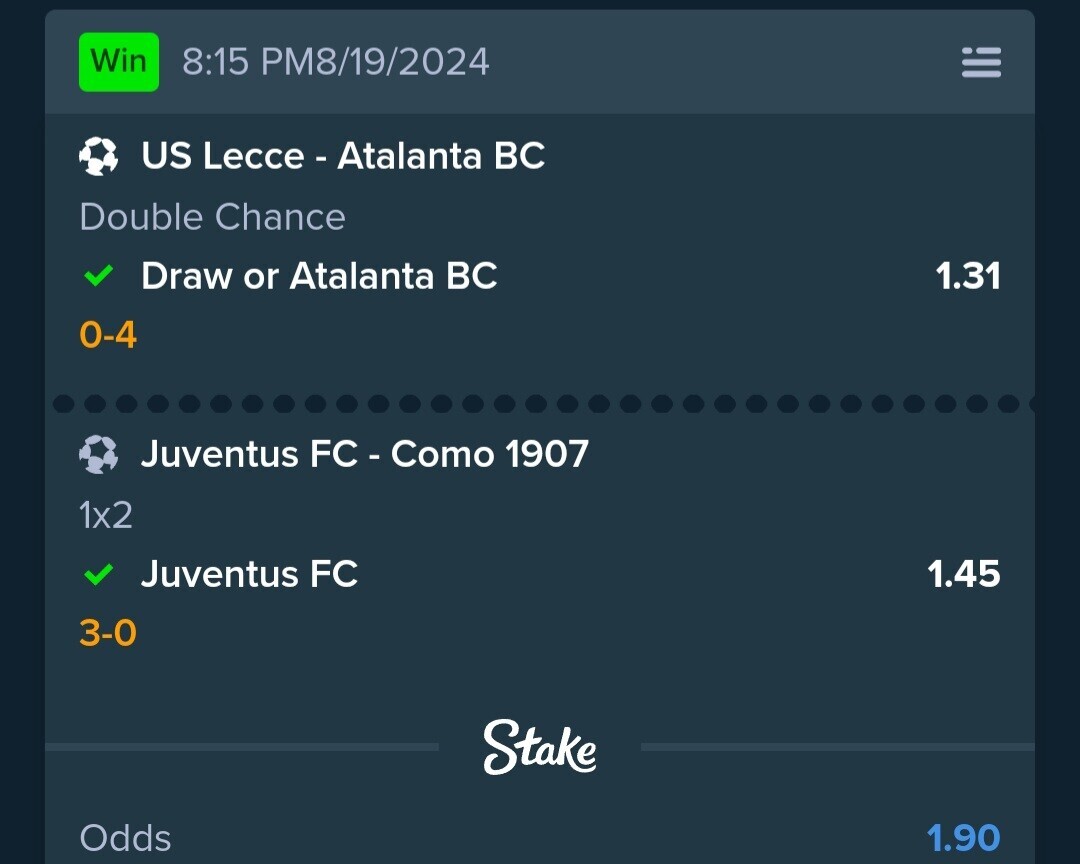Select the Draw or Atalanta BC selection

pos(319,276)
